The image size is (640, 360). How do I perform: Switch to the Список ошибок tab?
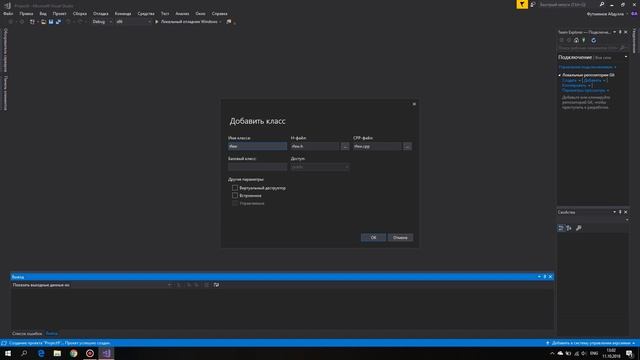coord(27,333)
